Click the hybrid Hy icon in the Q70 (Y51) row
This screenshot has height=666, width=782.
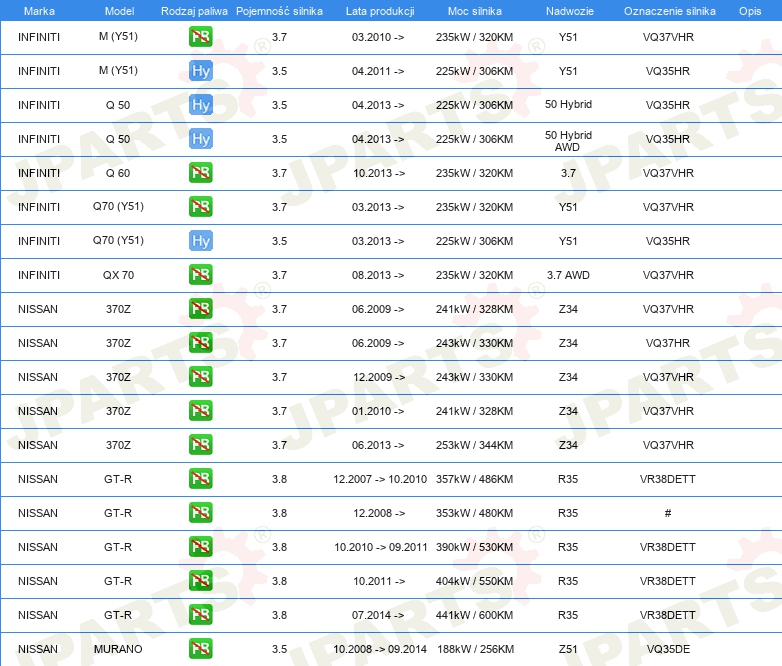pos(201,241)
